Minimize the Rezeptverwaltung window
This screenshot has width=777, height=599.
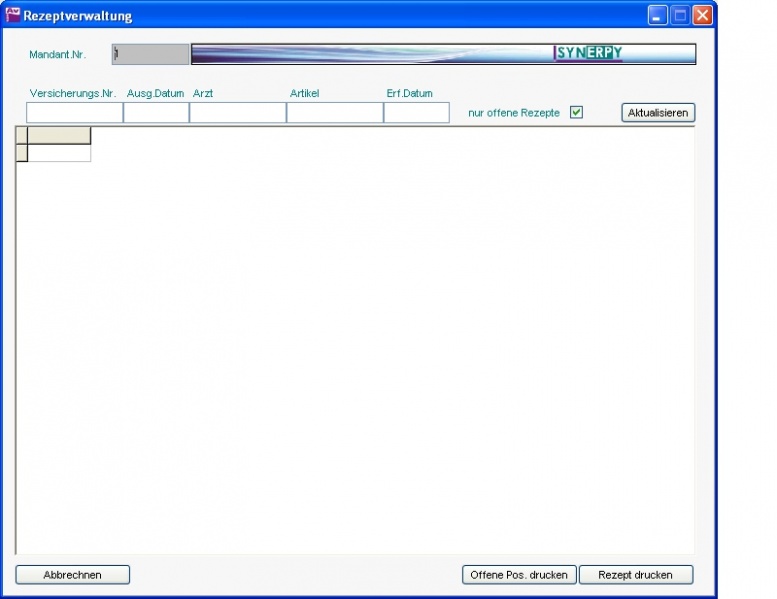point(657,16)
